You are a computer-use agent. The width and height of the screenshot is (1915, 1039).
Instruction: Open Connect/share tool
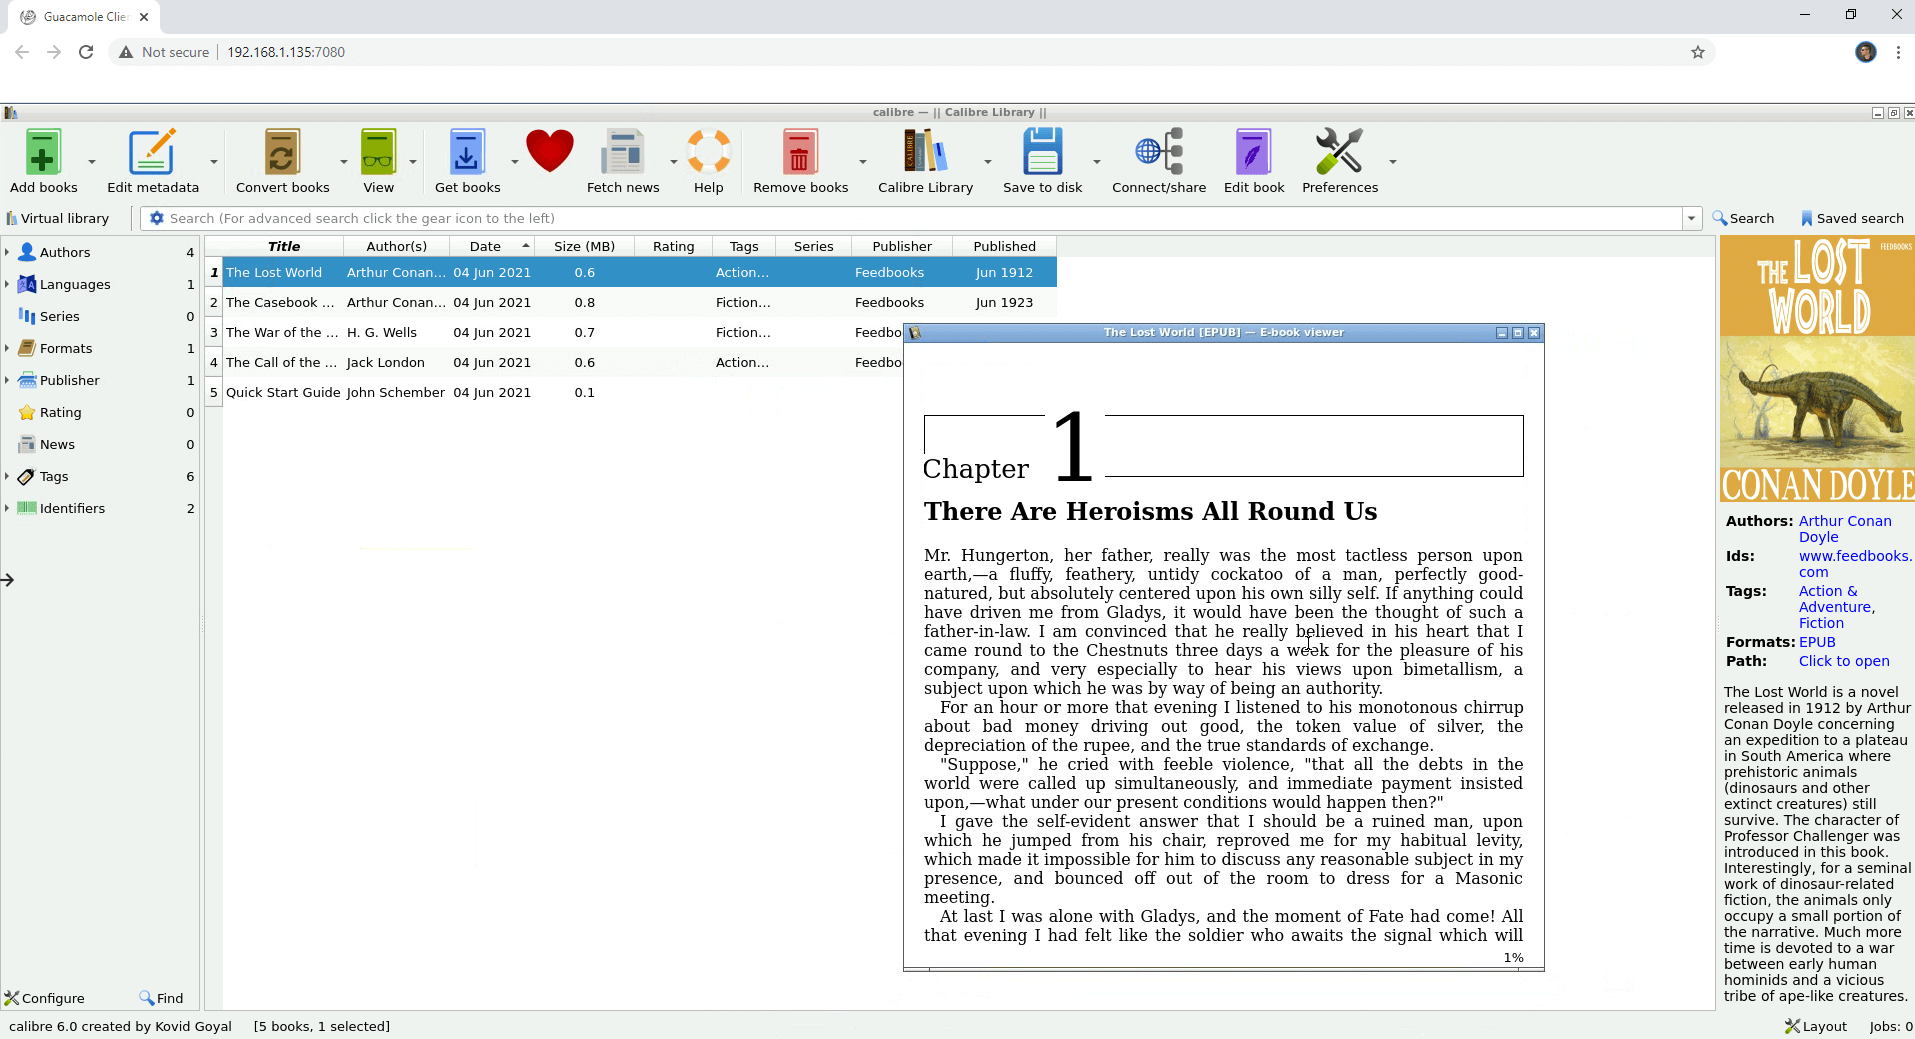click(1158, 153)
